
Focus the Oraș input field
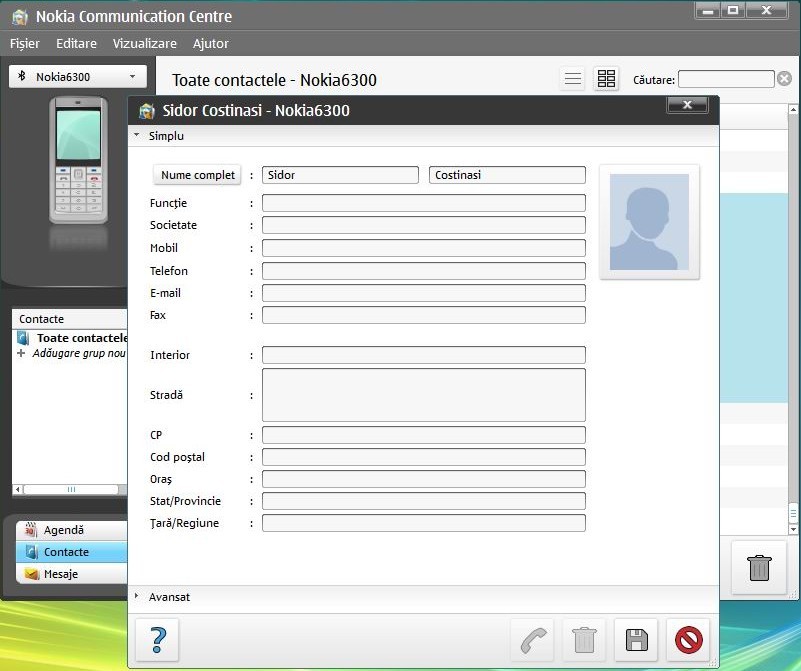click(x=423, y=479)
